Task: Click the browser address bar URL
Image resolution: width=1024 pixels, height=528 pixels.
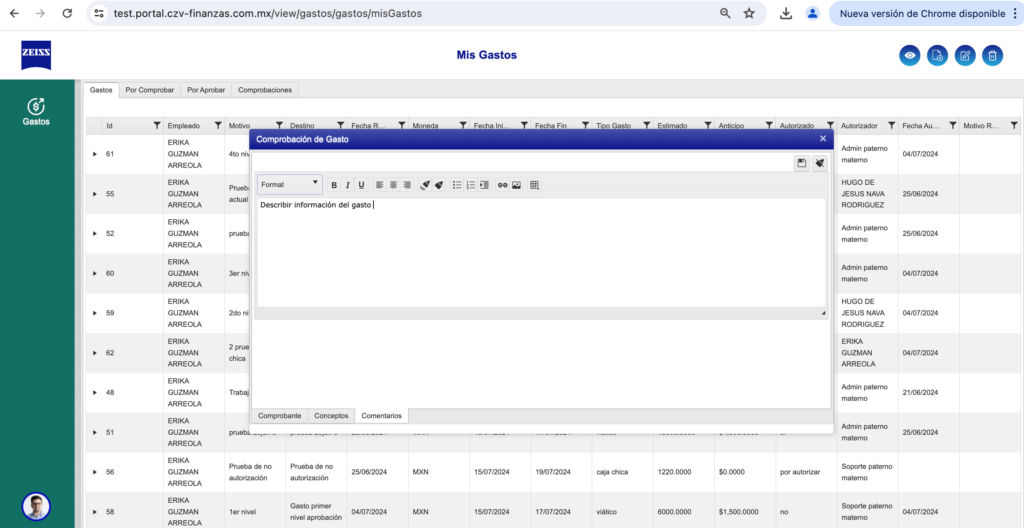Action: (x=267, y=13)
